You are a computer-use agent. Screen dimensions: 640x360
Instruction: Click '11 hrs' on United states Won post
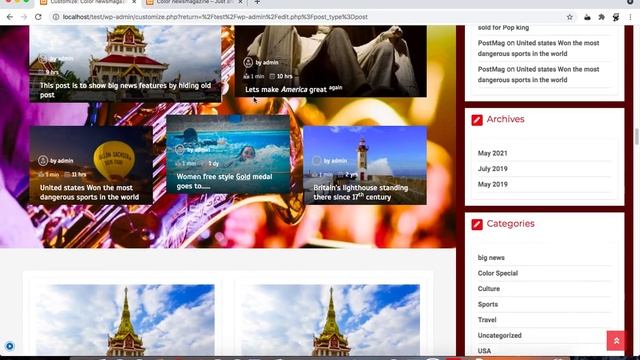tap(79, 174)
